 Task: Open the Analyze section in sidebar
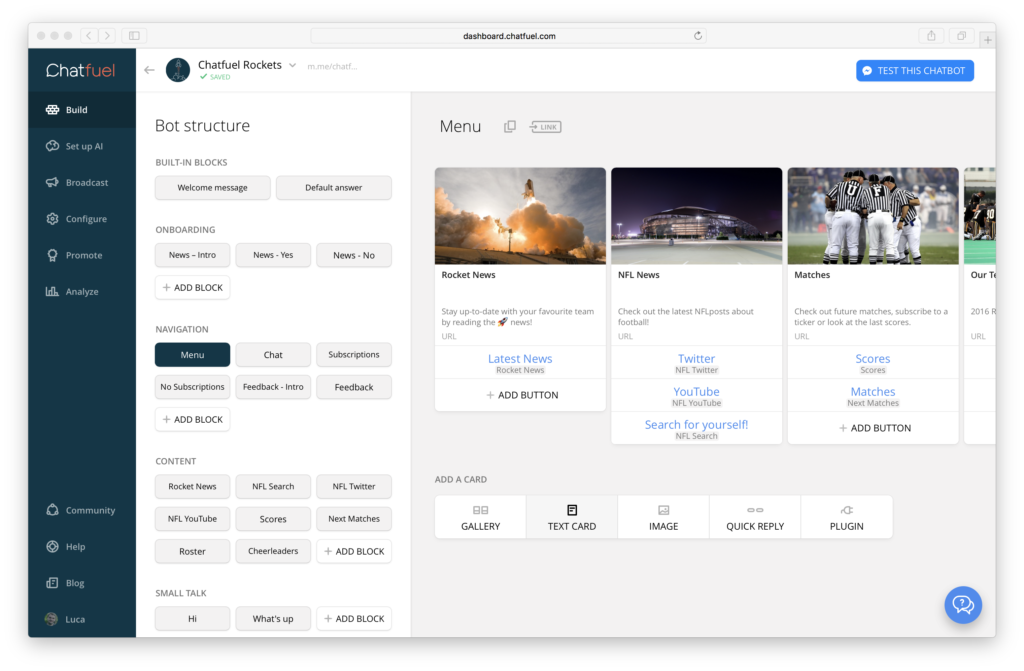81,292
